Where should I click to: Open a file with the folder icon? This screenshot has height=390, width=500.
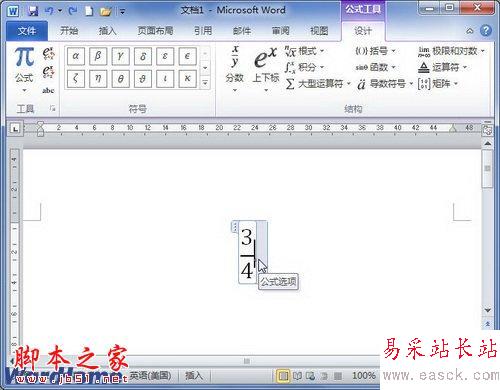pos(105,11)
